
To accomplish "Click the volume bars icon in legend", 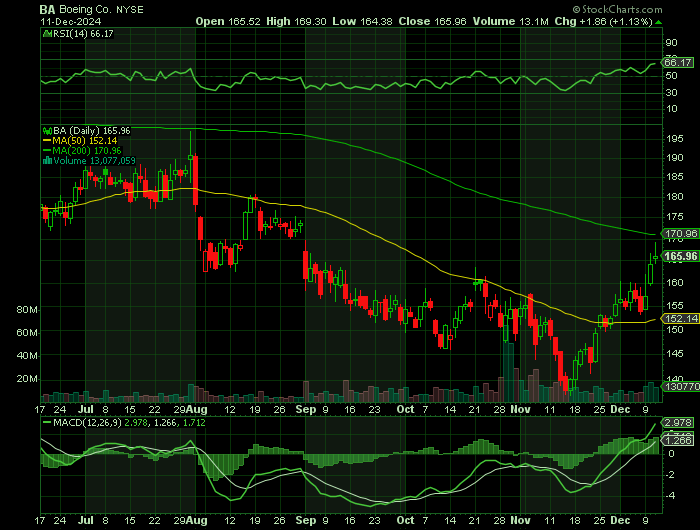I will click(47, 161).
